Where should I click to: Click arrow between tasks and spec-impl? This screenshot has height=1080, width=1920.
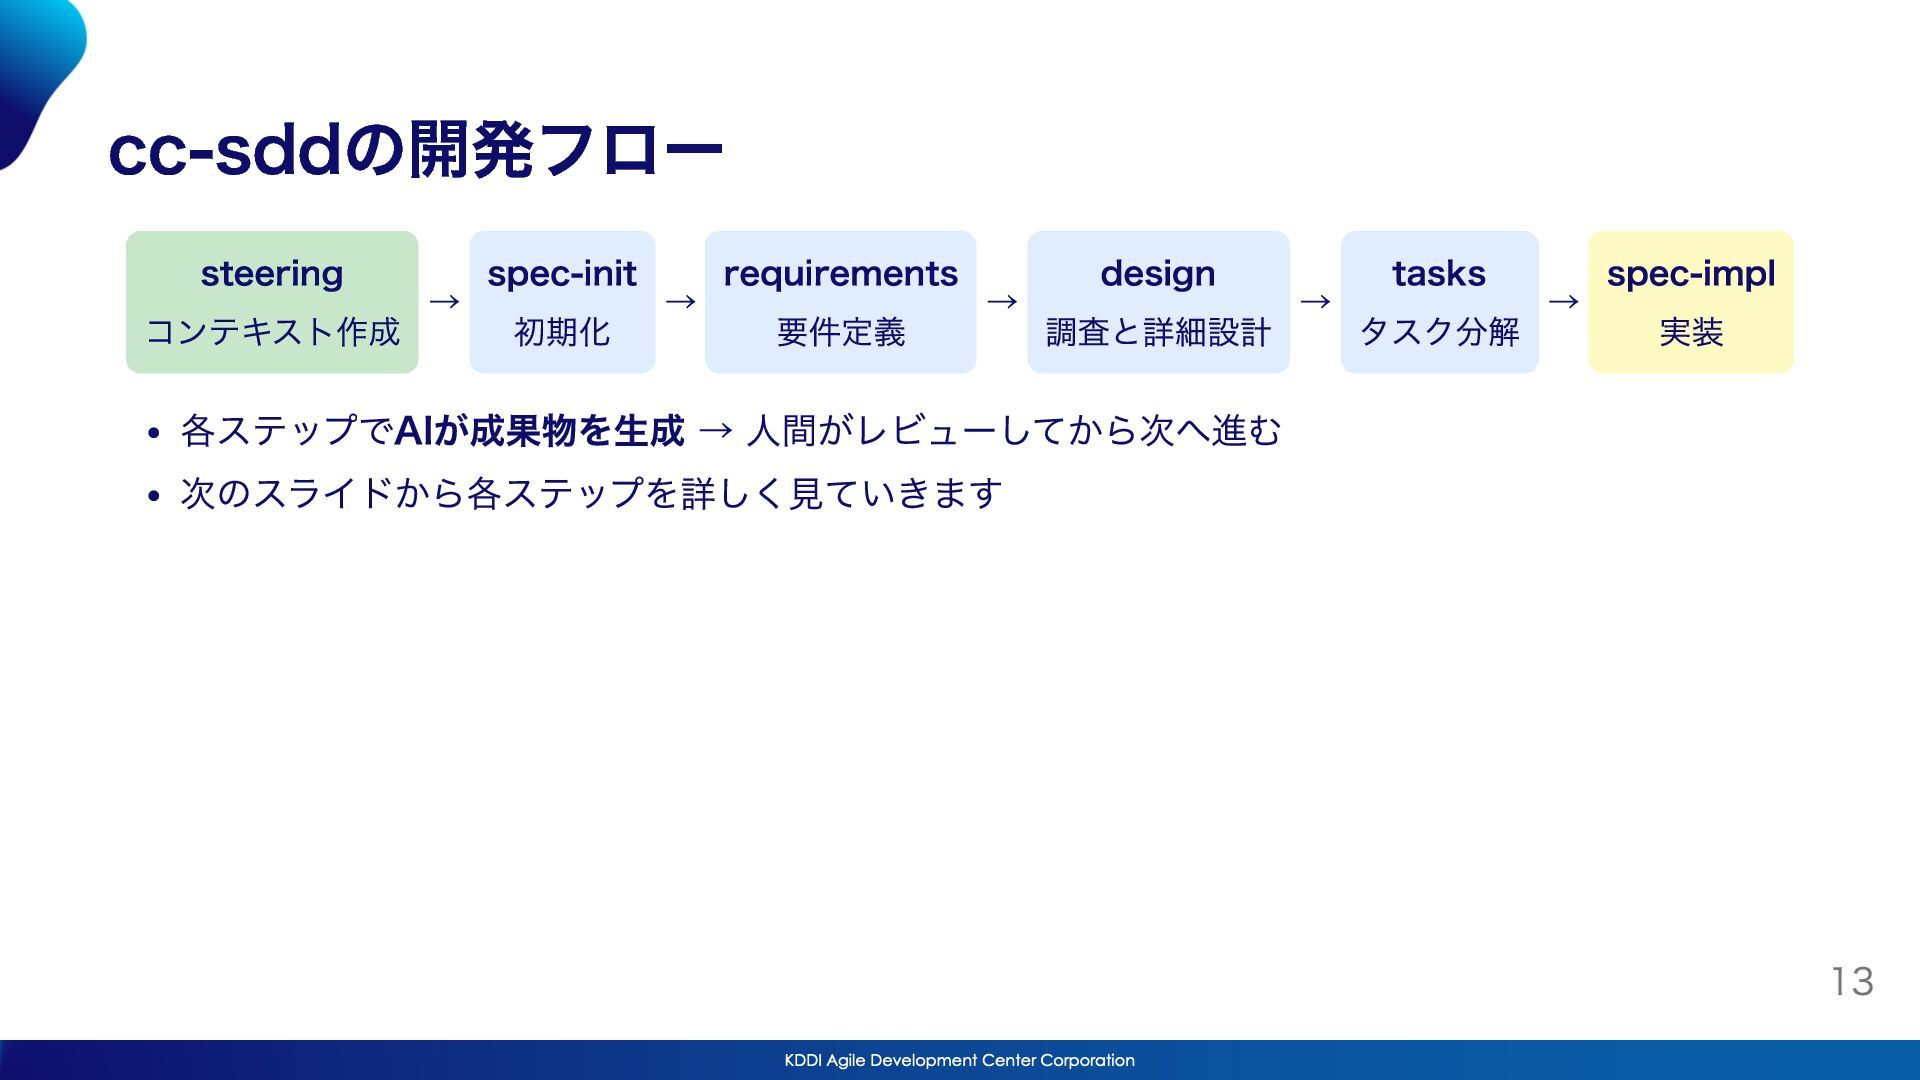click(x=1563, y=302)
